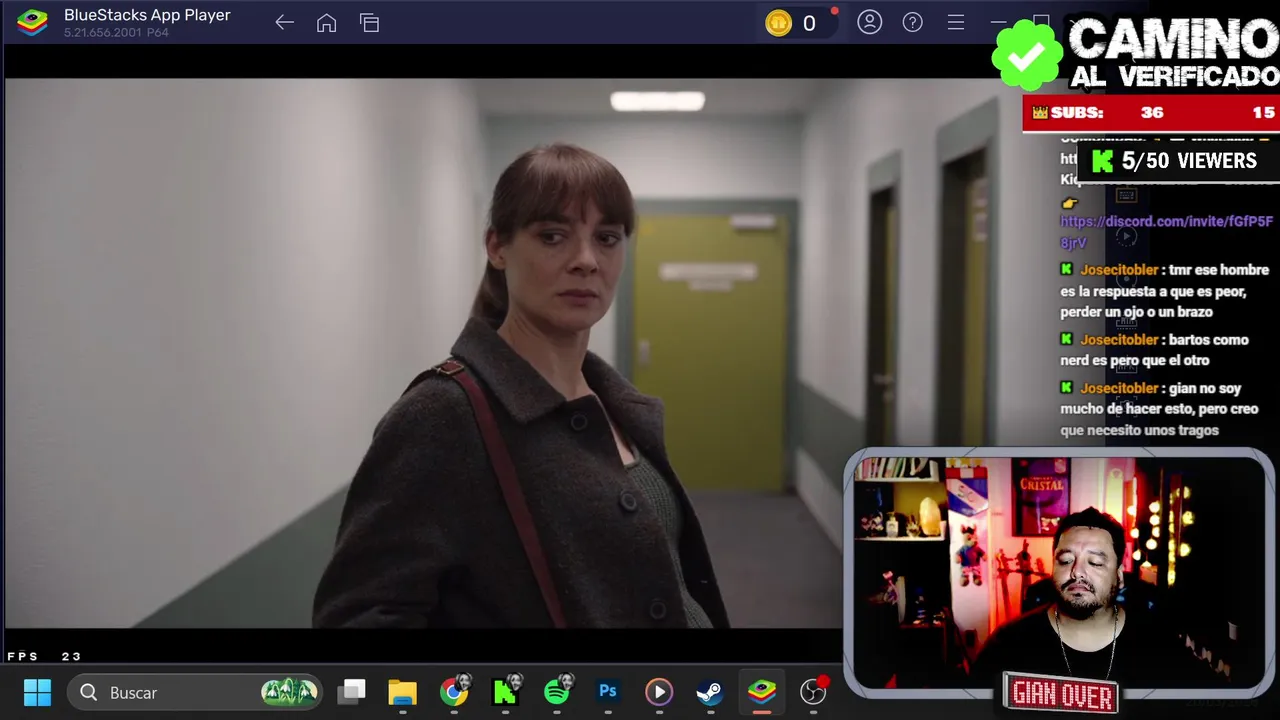Open the Kick app on the taskbar
Viewport: 1280px width, 720px height.
click(506, 692)
